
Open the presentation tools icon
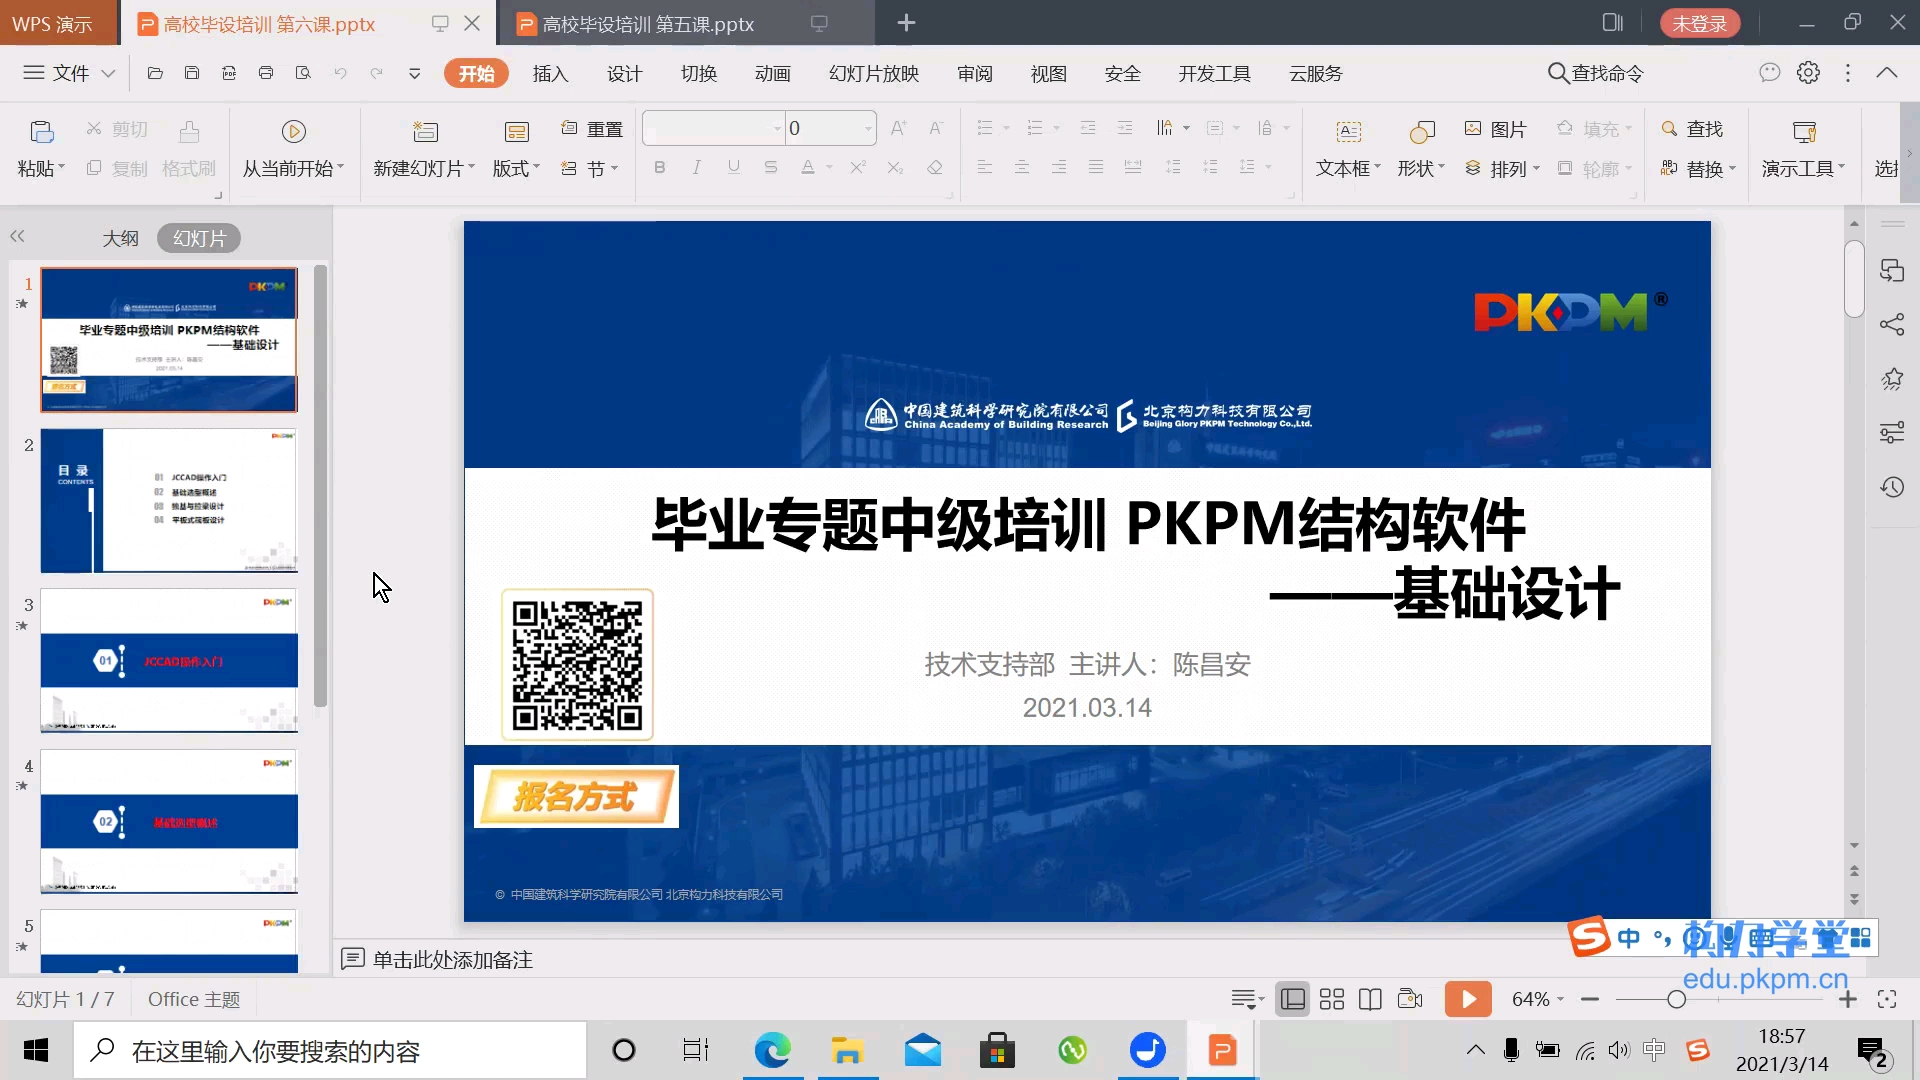(1804, 131)
